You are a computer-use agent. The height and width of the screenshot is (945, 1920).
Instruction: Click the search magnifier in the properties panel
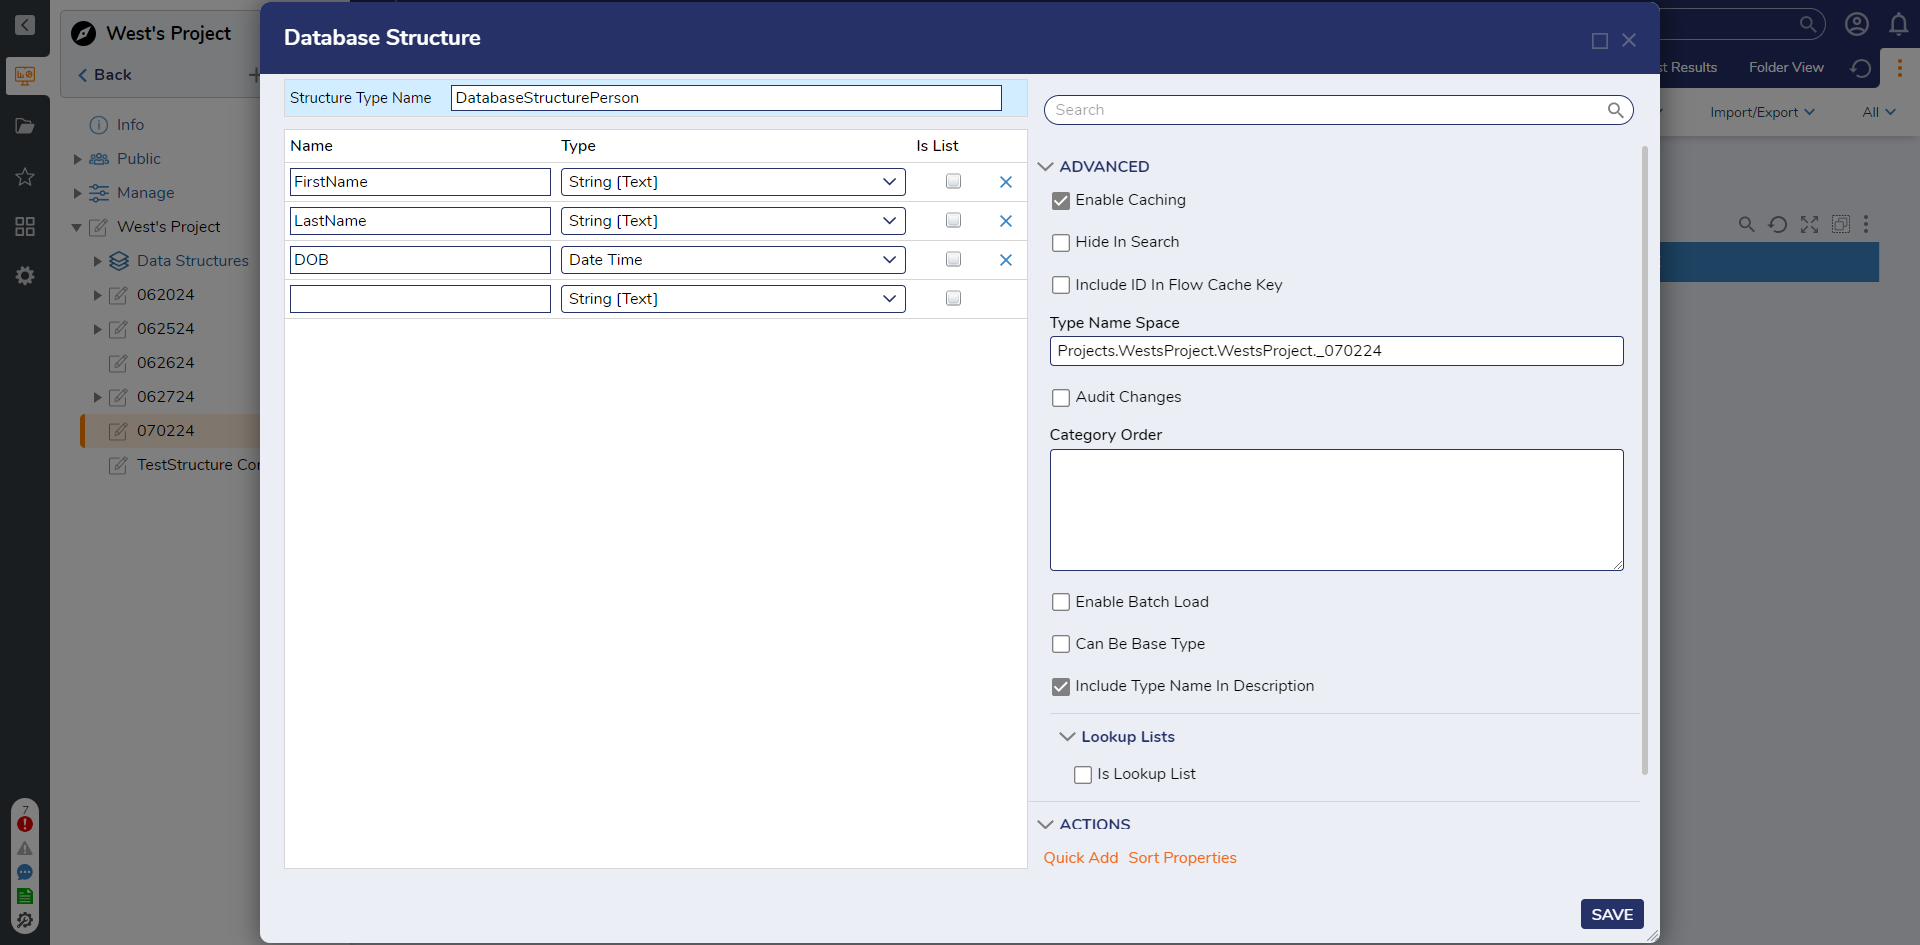[x=1615, y=110]
